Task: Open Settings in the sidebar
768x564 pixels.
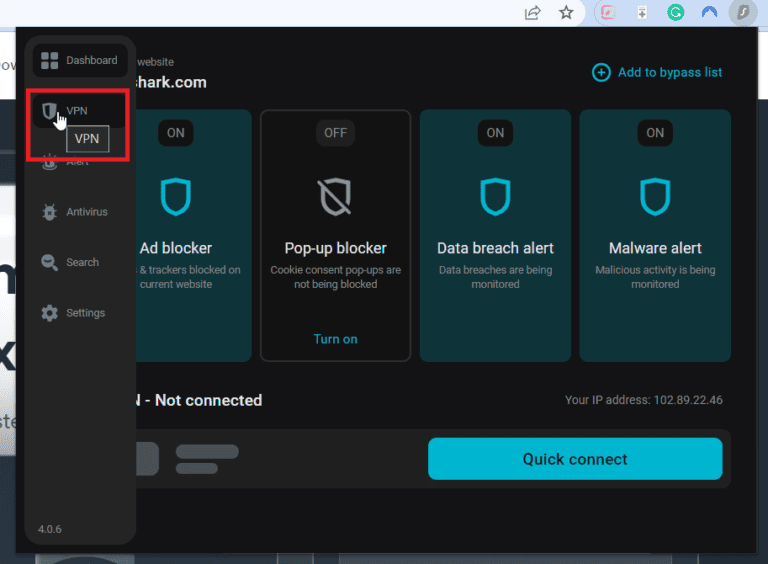Action: coord(80,313)
